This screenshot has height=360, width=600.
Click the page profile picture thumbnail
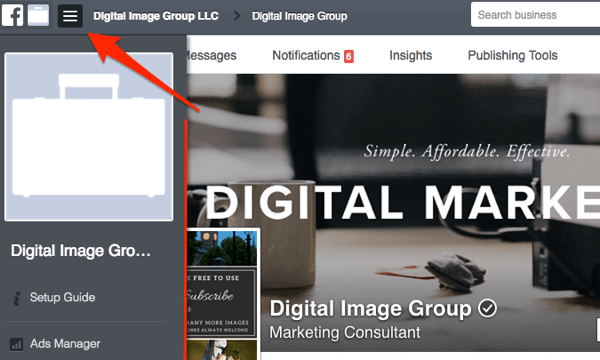222,294
